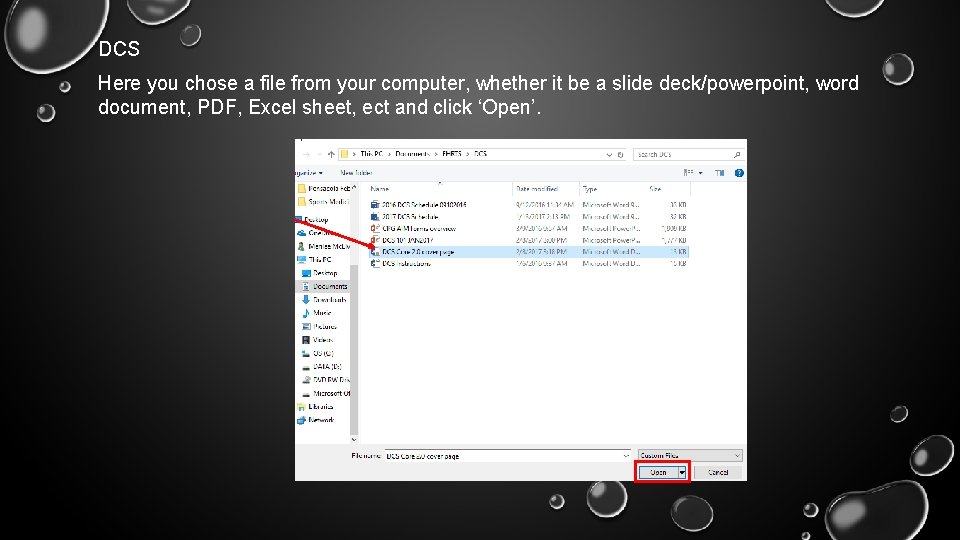The width and height of the screenshot is (960, 540).
Task: Click the Up one level arrow
Action: (331, 154)
